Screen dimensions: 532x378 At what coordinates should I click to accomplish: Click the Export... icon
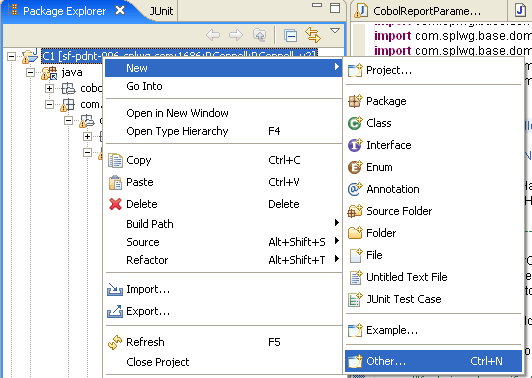click(115, 311)
